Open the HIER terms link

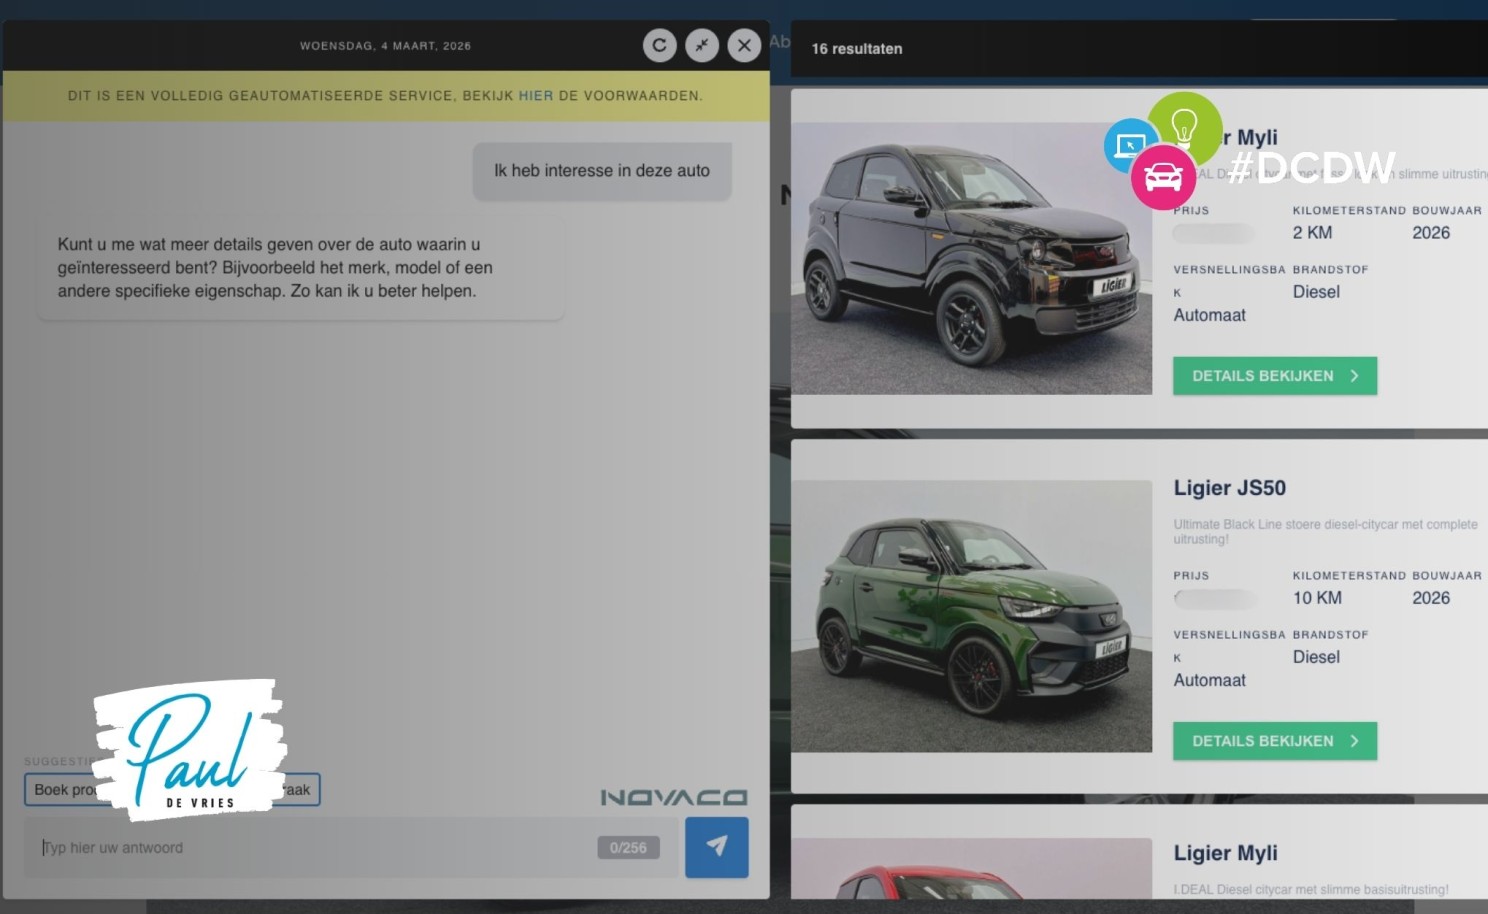(536, 96)
